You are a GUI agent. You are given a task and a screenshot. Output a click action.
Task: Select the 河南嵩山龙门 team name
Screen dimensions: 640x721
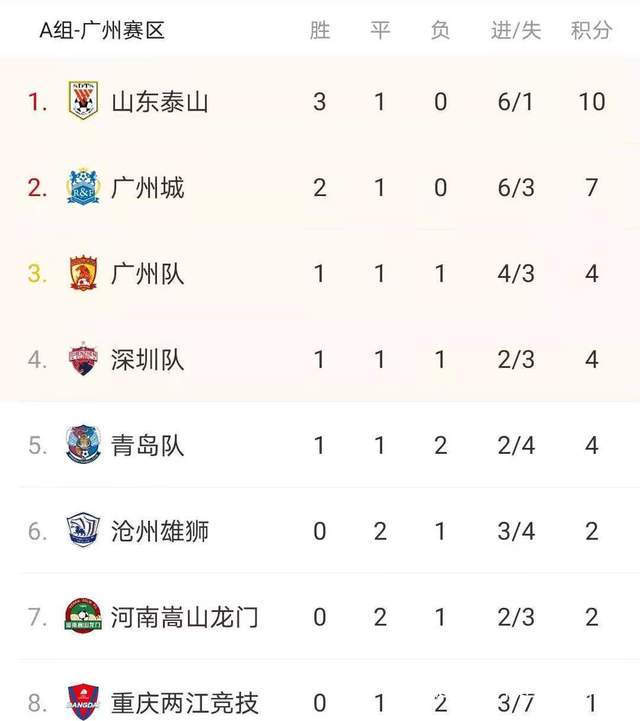click(x=184, y=617)
